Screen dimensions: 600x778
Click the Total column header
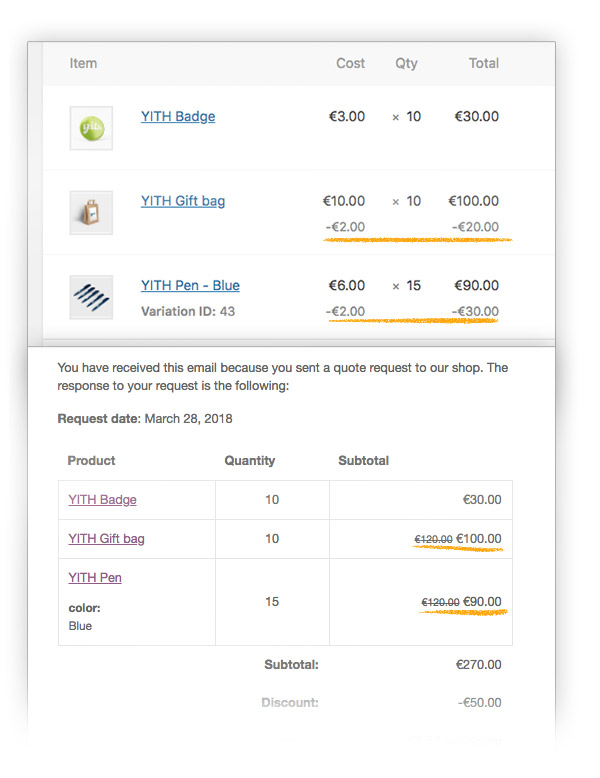484,63
